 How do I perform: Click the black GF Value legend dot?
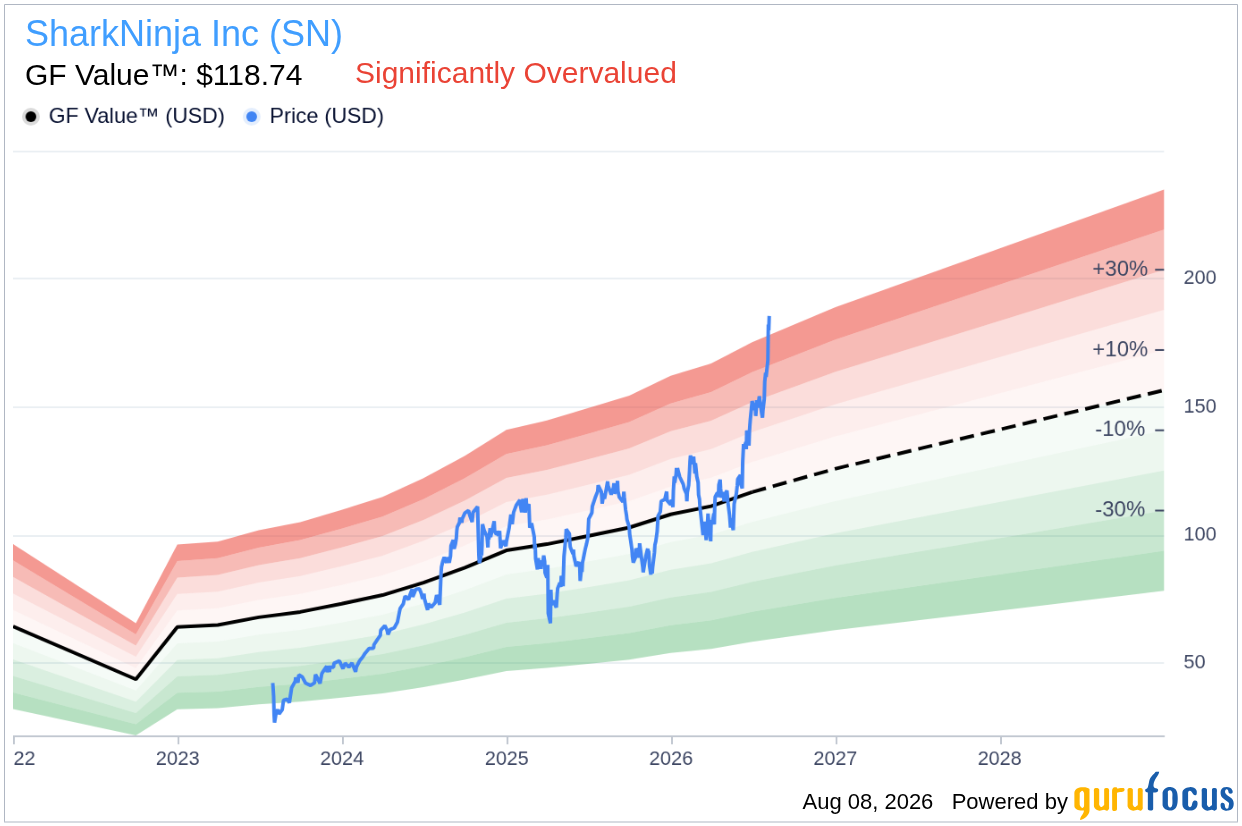click(31, 117)
